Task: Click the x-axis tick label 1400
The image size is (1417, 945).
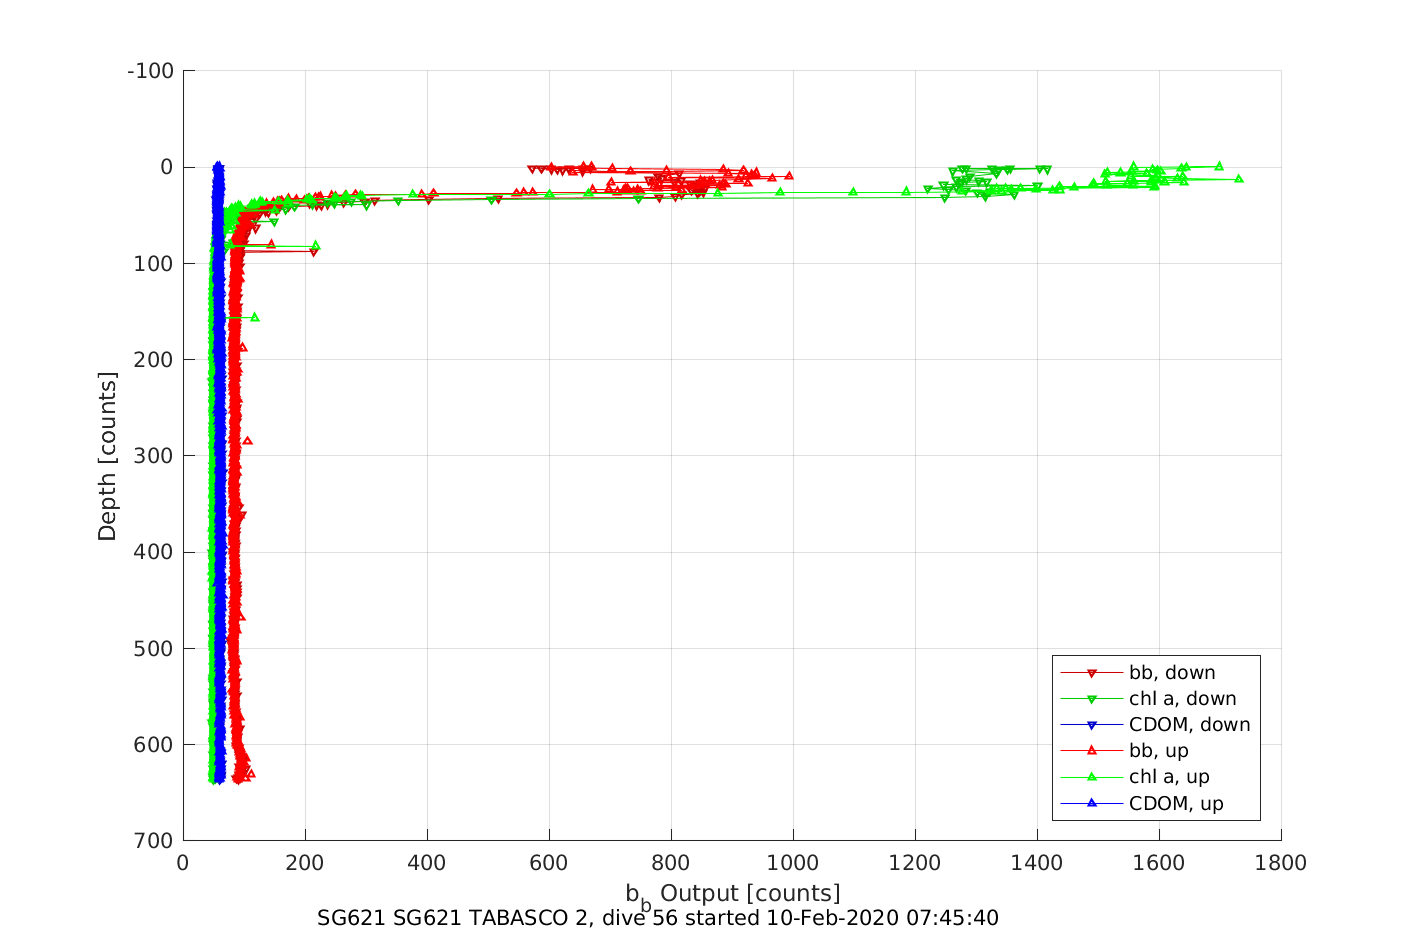Action: coord(1037,863)
